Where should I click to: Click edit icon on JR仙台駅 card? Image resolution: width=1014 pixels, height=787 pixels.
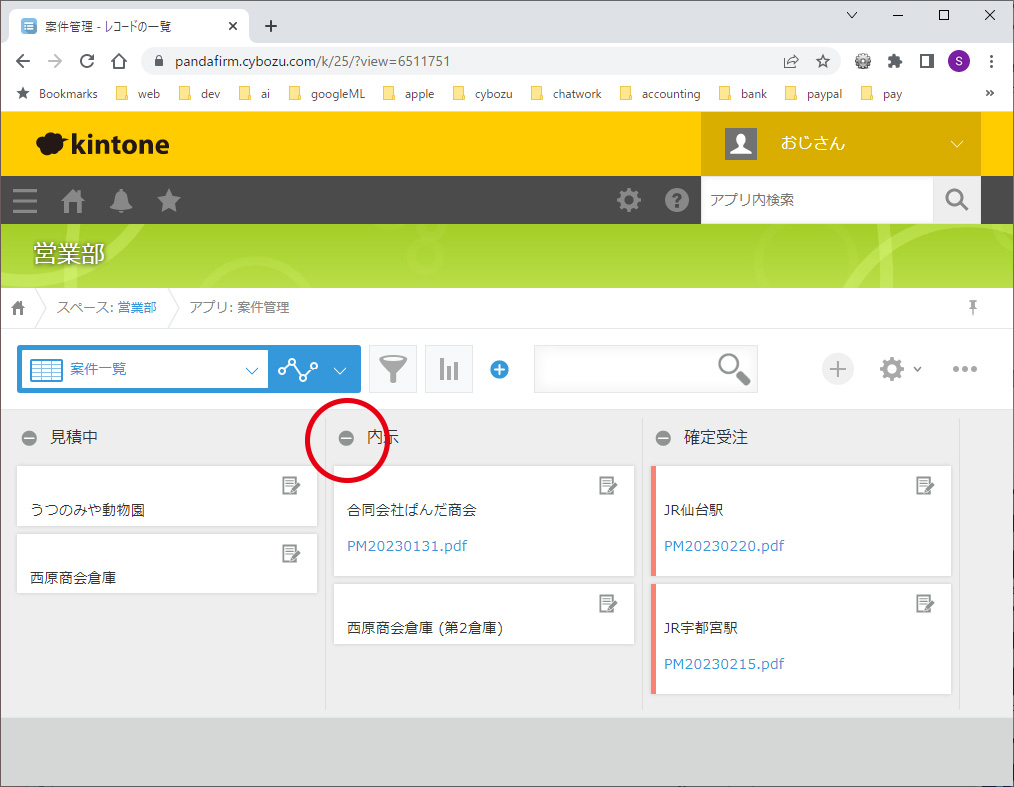pyautogui.click(x=925, y=486)
